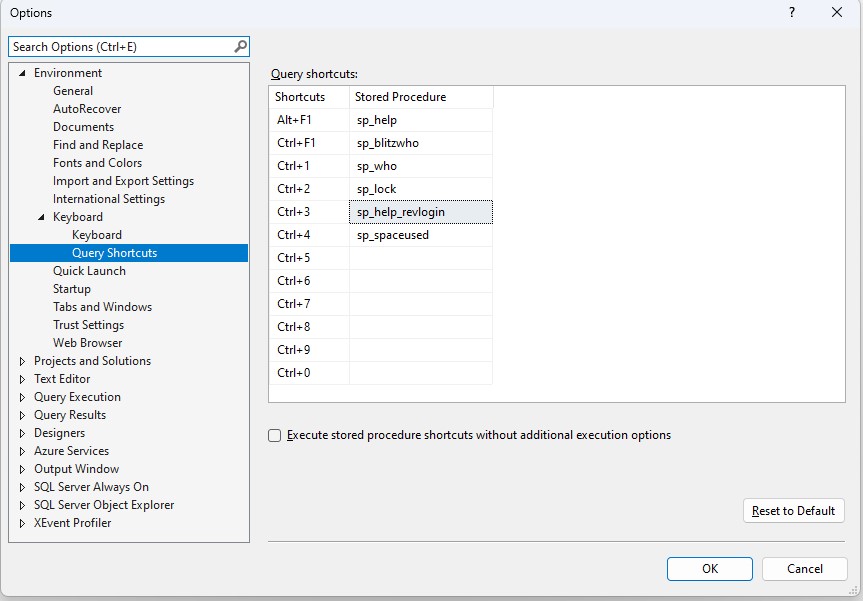Click the Cancel button
863x601 pixels.
(x=804, y=568)
